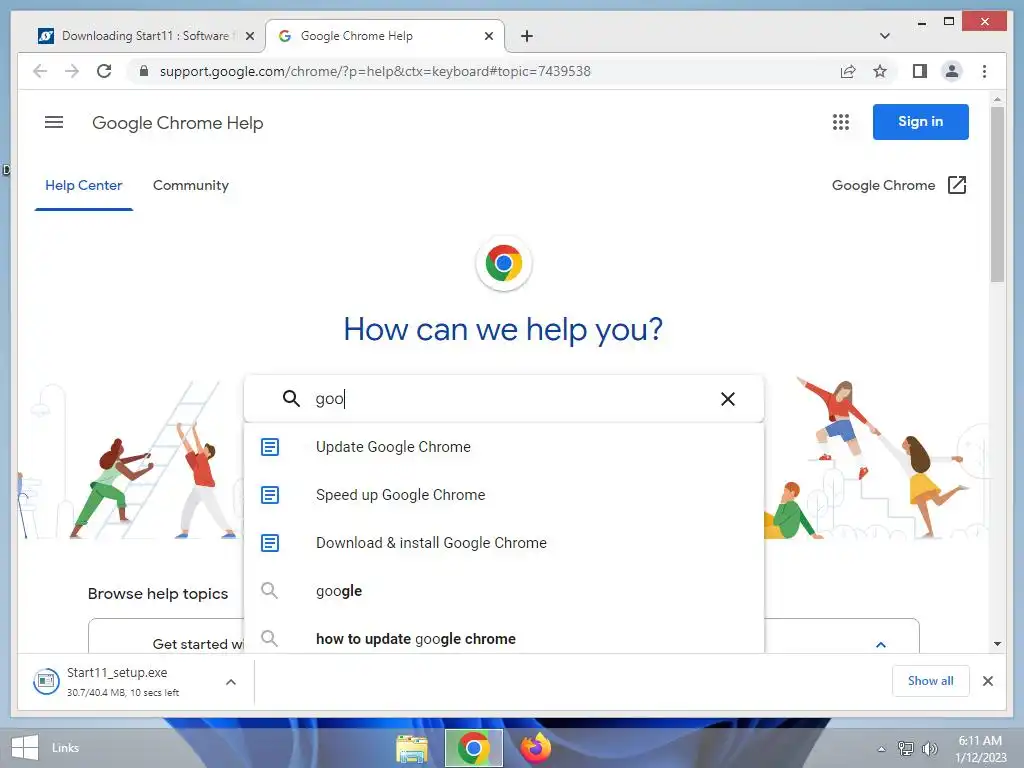This screenshot has width=1024, height=768.
Task: Click the address bar URL
Action: tap(375, 71)
